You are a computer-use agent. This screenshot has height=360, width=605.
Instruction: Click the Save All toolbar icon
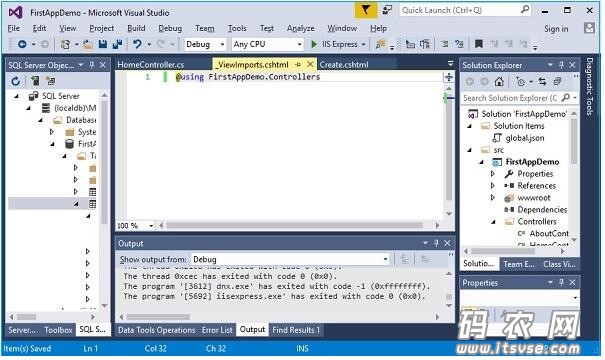click(x=117, y=44)
